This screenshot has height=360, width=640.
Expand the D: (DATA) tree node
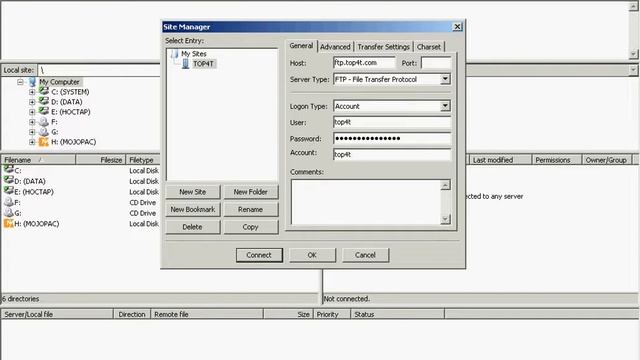[32, 102]
